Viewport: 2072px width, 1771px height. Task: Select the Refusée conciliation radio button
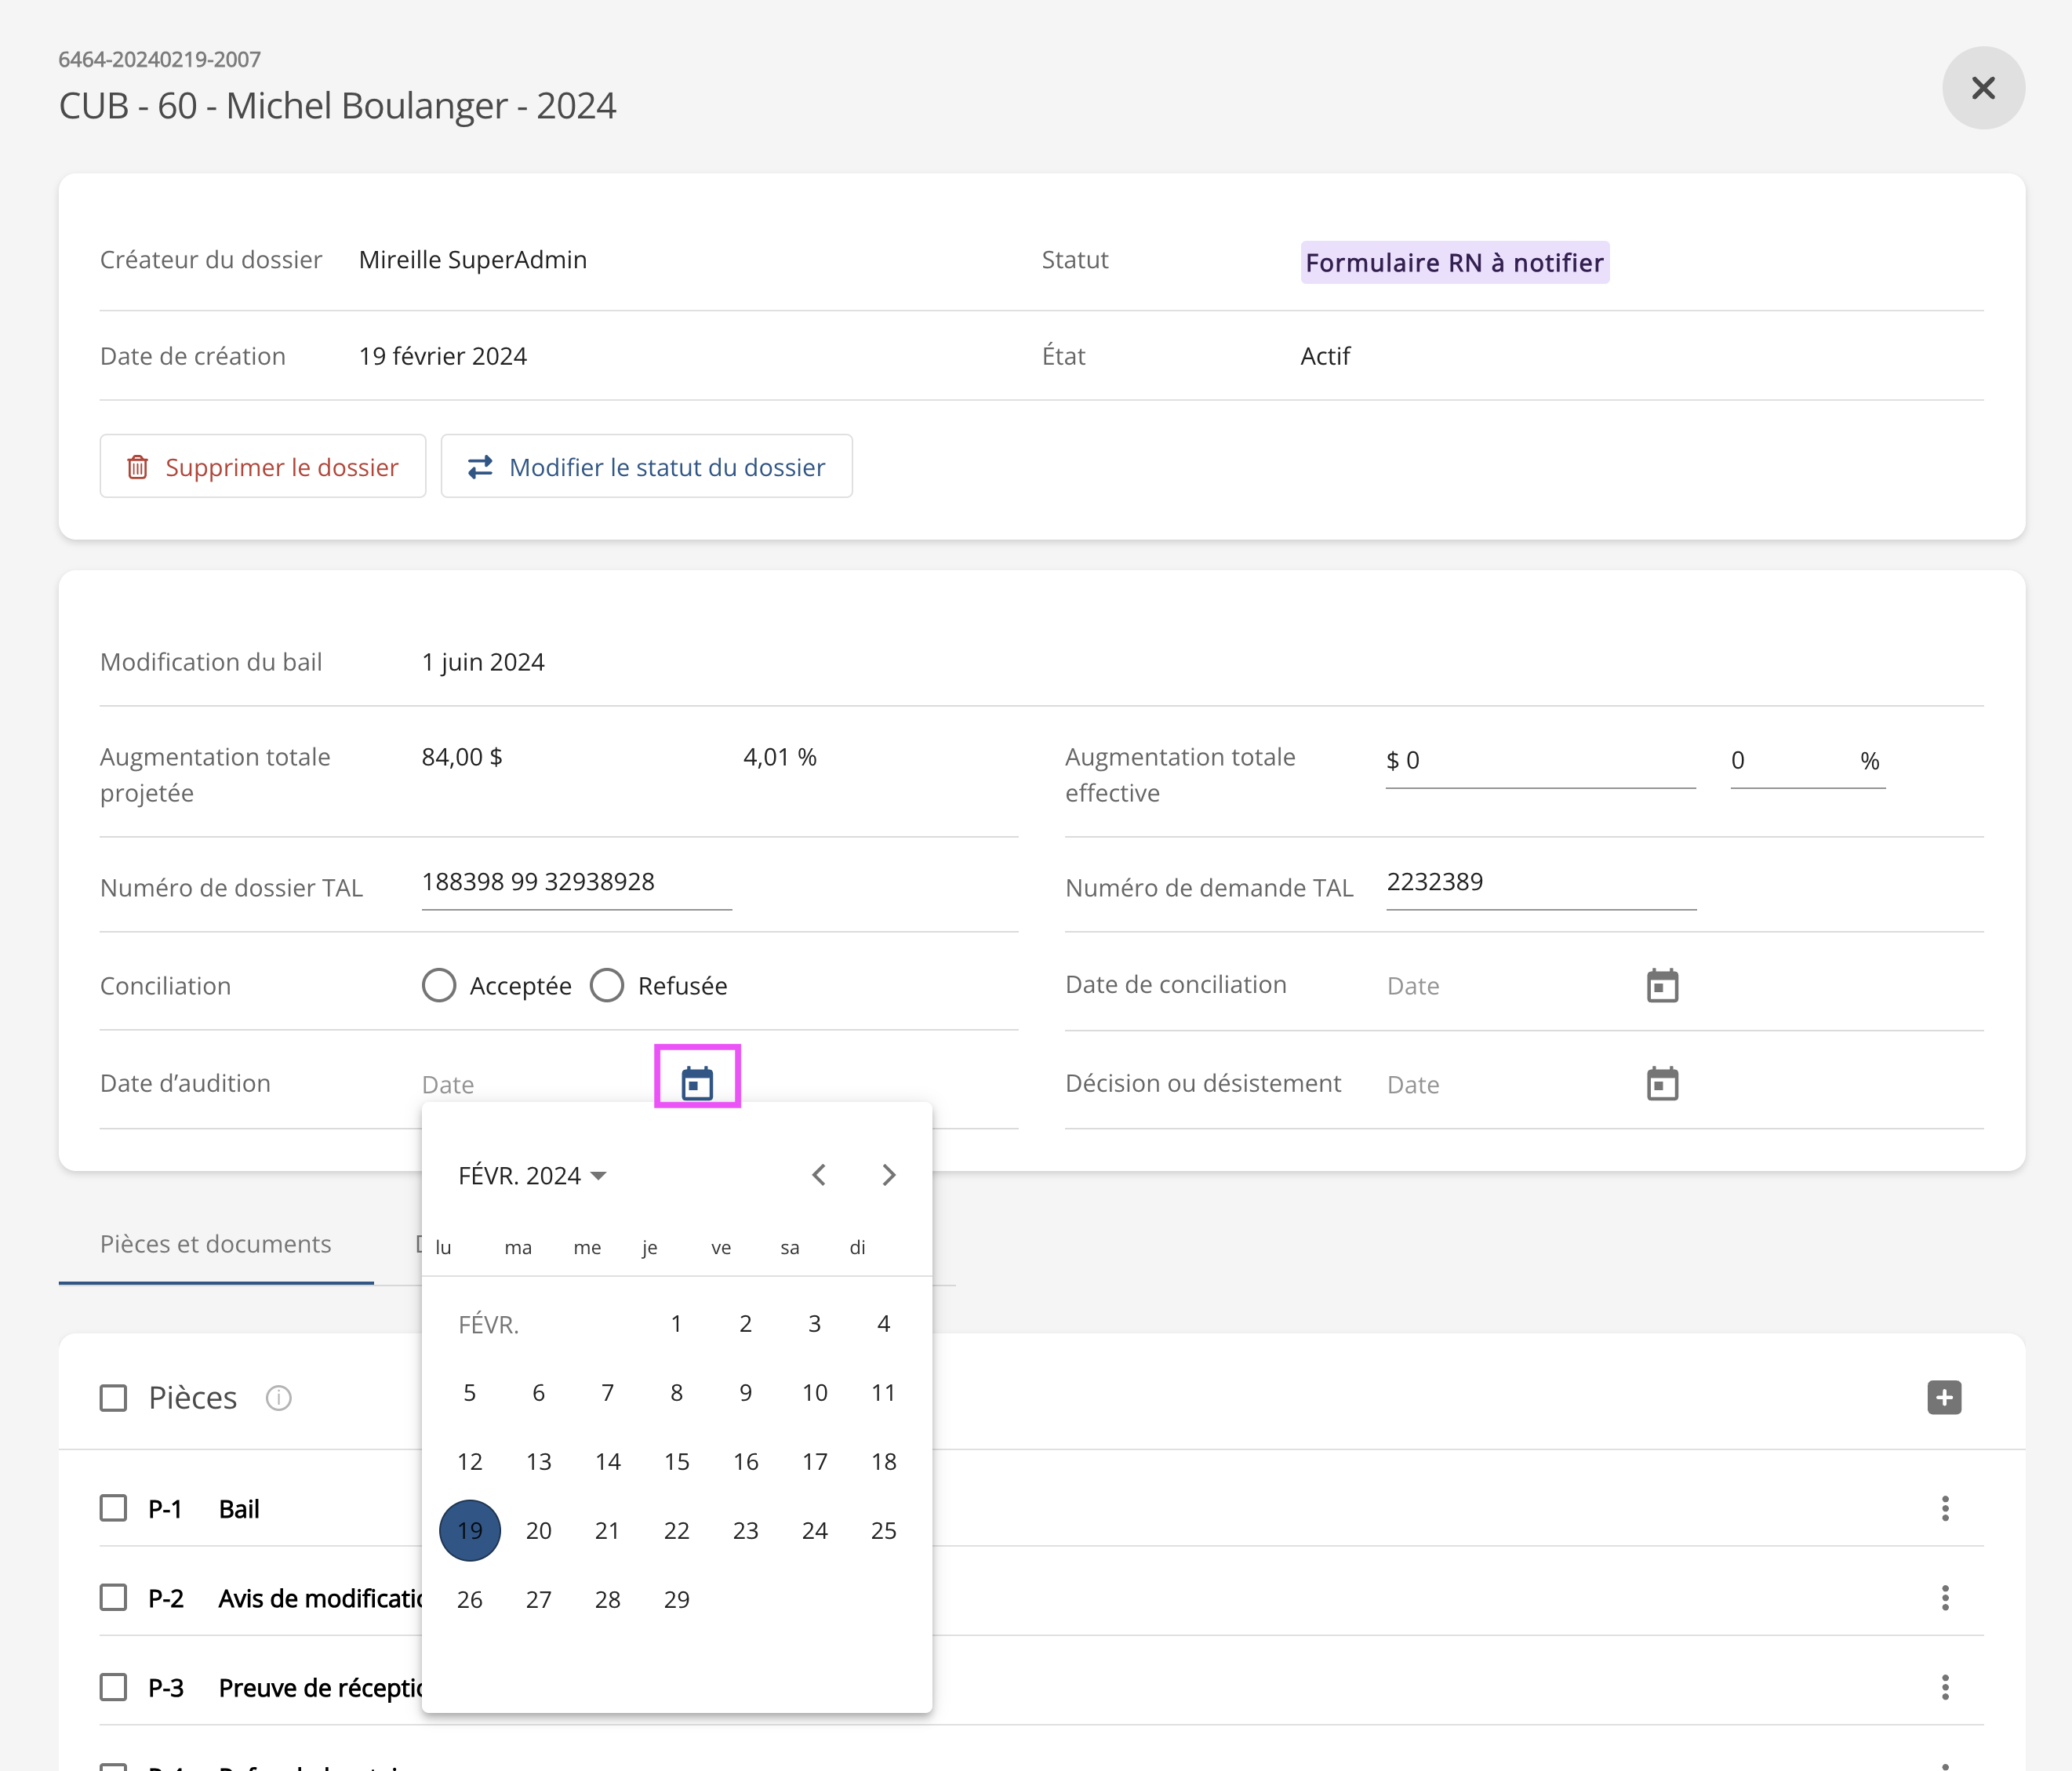coord(607,985)
